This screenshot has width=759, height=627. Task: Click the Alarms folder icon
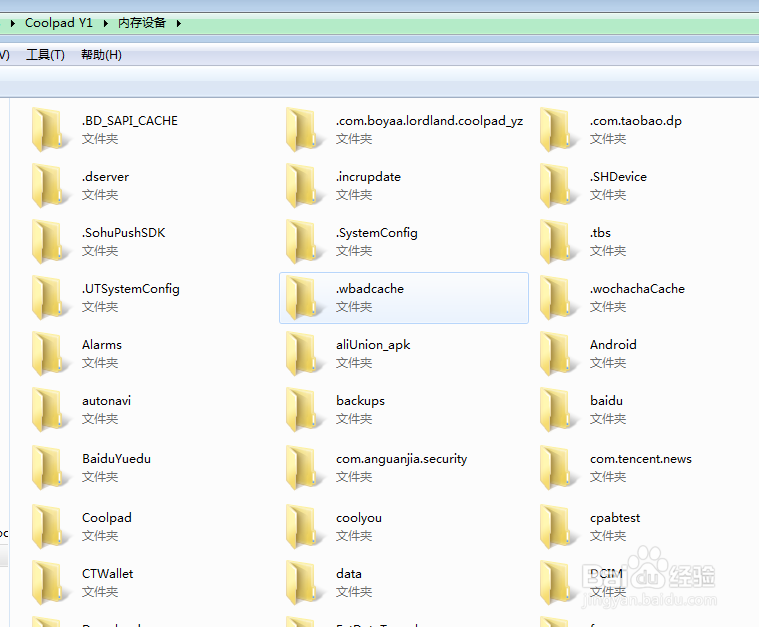click(x=50, y=353)
